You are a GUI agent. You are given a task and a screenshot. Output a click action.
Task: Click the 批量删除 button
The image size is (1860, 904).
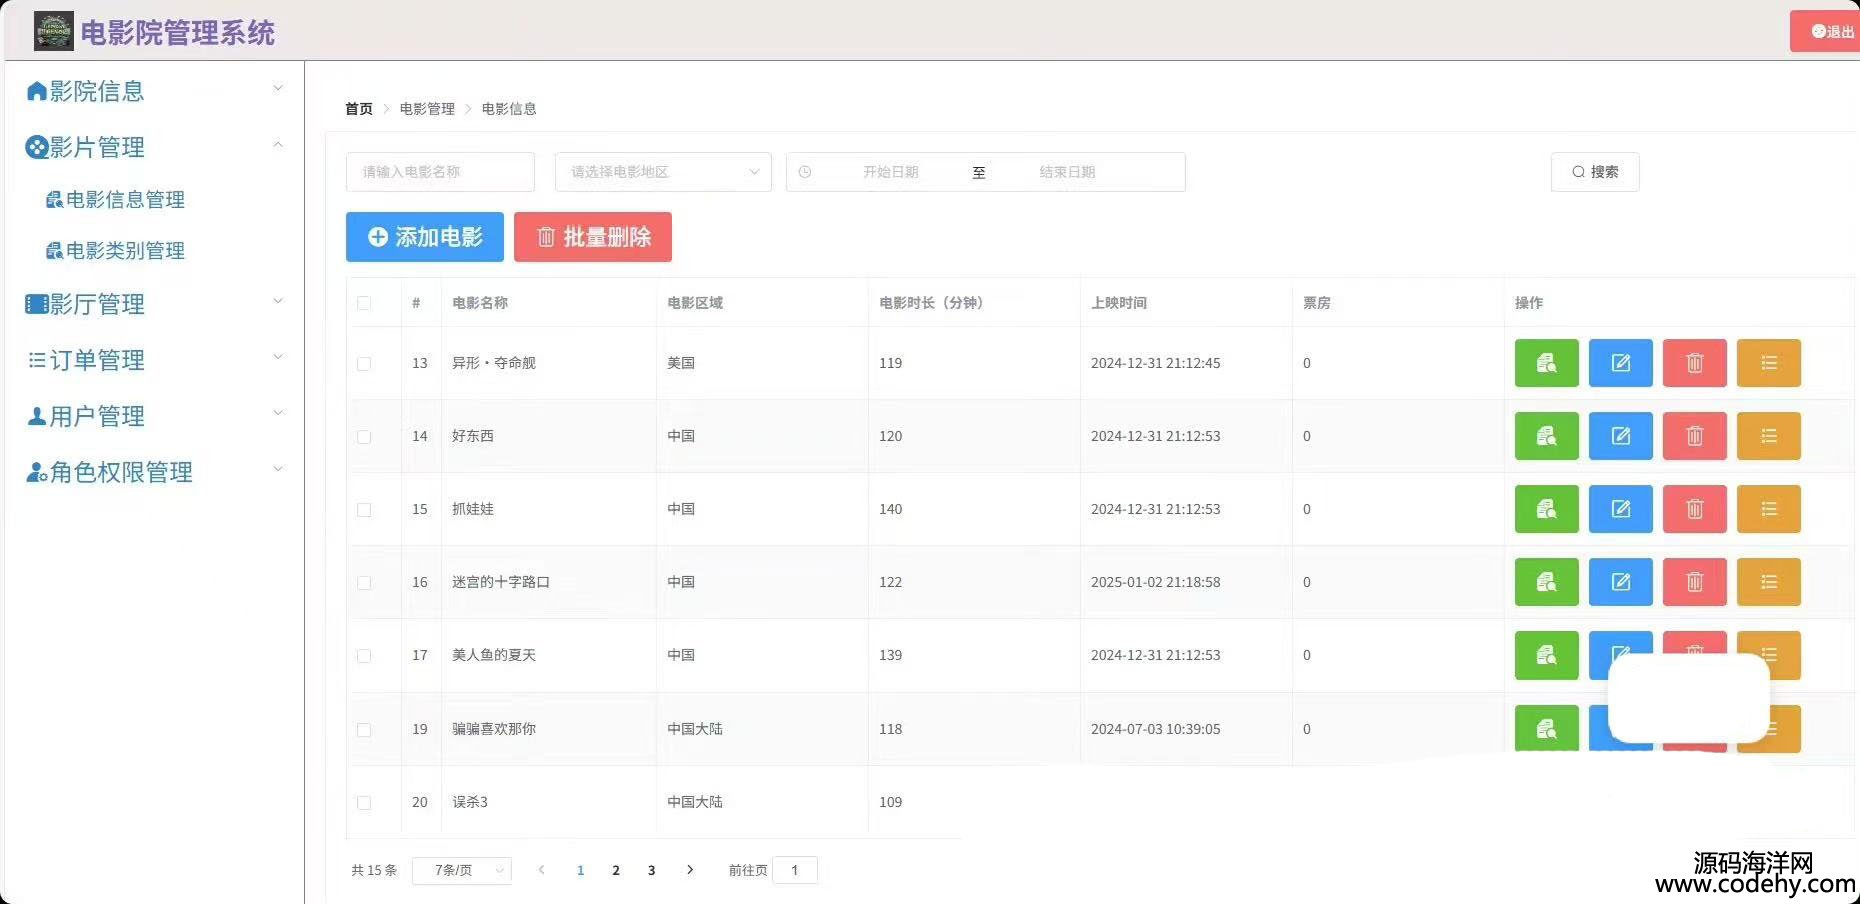(593, 237)
